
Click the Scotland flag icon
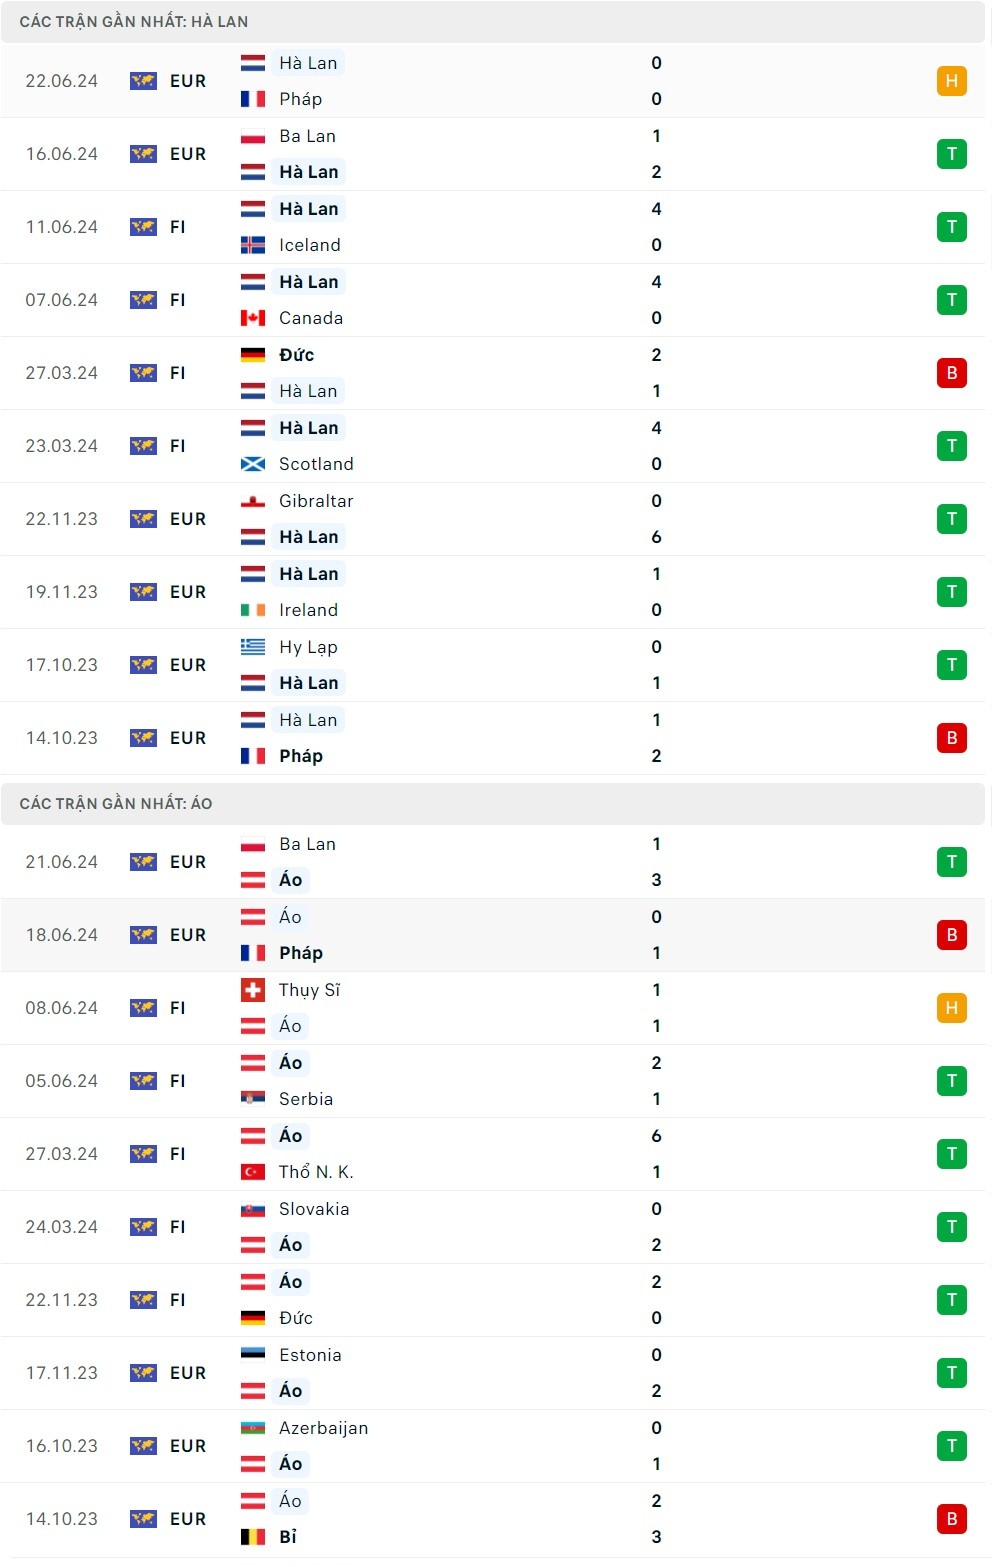(253, 464)
